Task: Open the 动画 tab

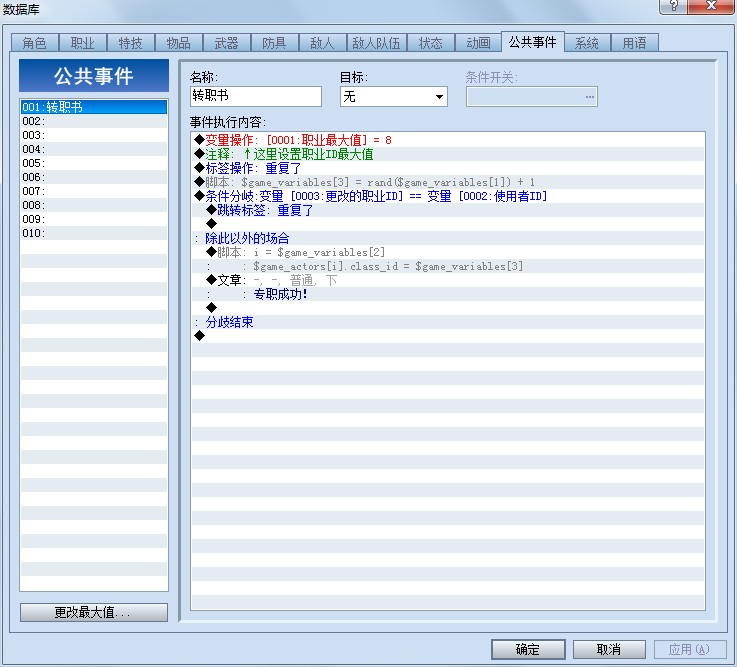Action: click(478, 43)
